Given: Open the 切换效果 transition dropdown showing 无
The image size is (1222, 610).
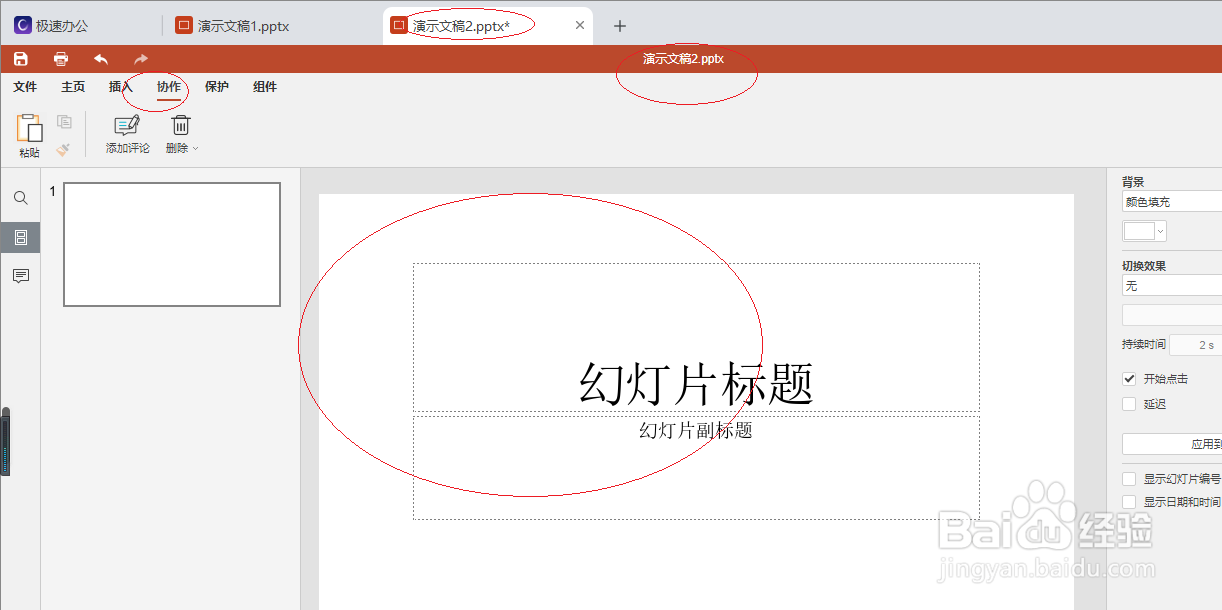Looking at the screenshot, I should [x=1170, y=285].
